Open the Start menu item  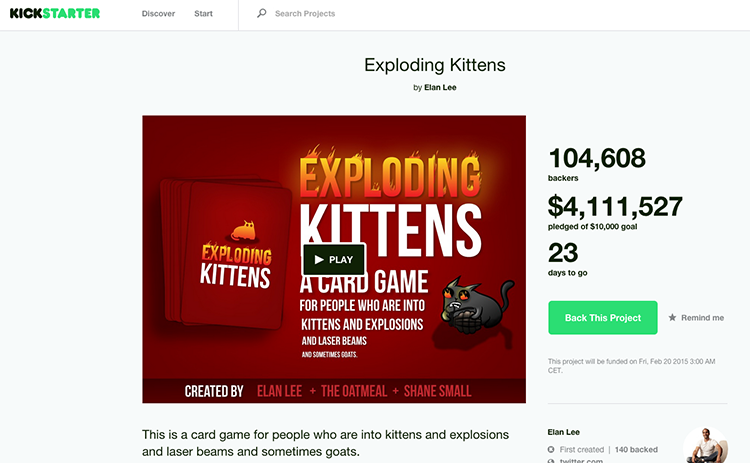(204, 14)
